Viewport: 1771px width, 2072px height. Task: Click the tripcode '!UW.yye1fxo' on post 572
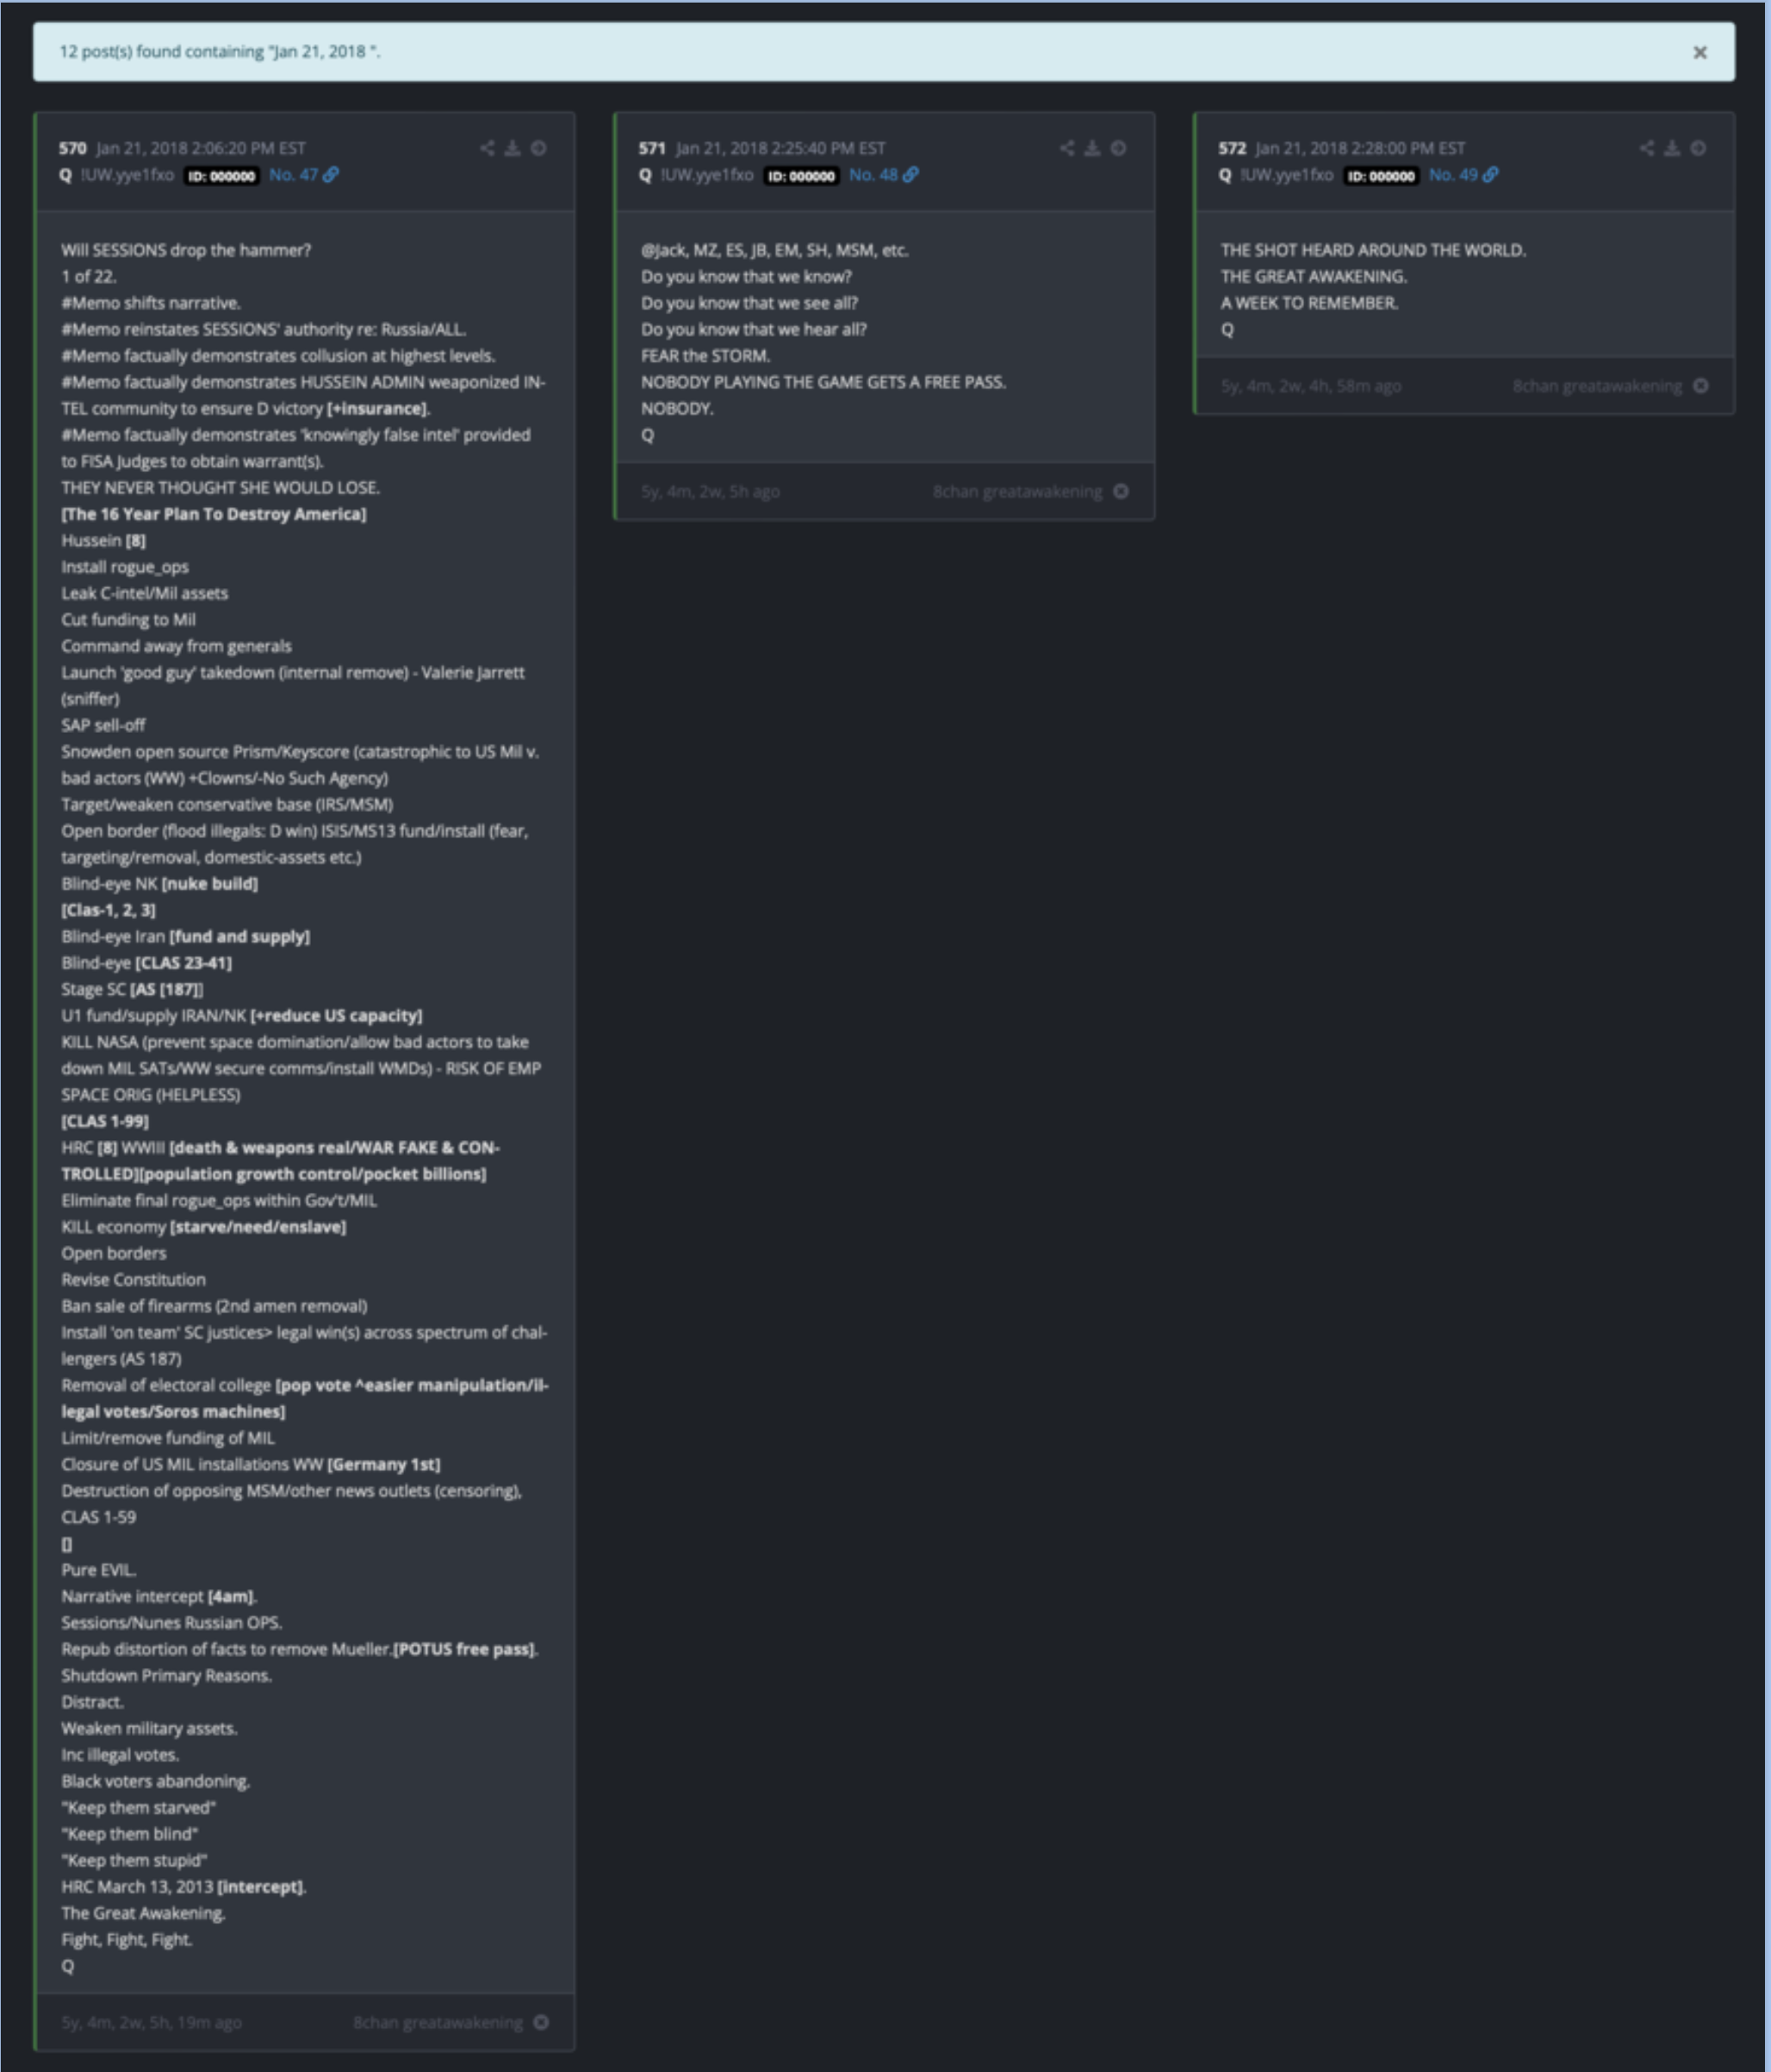coord(1287,175)
